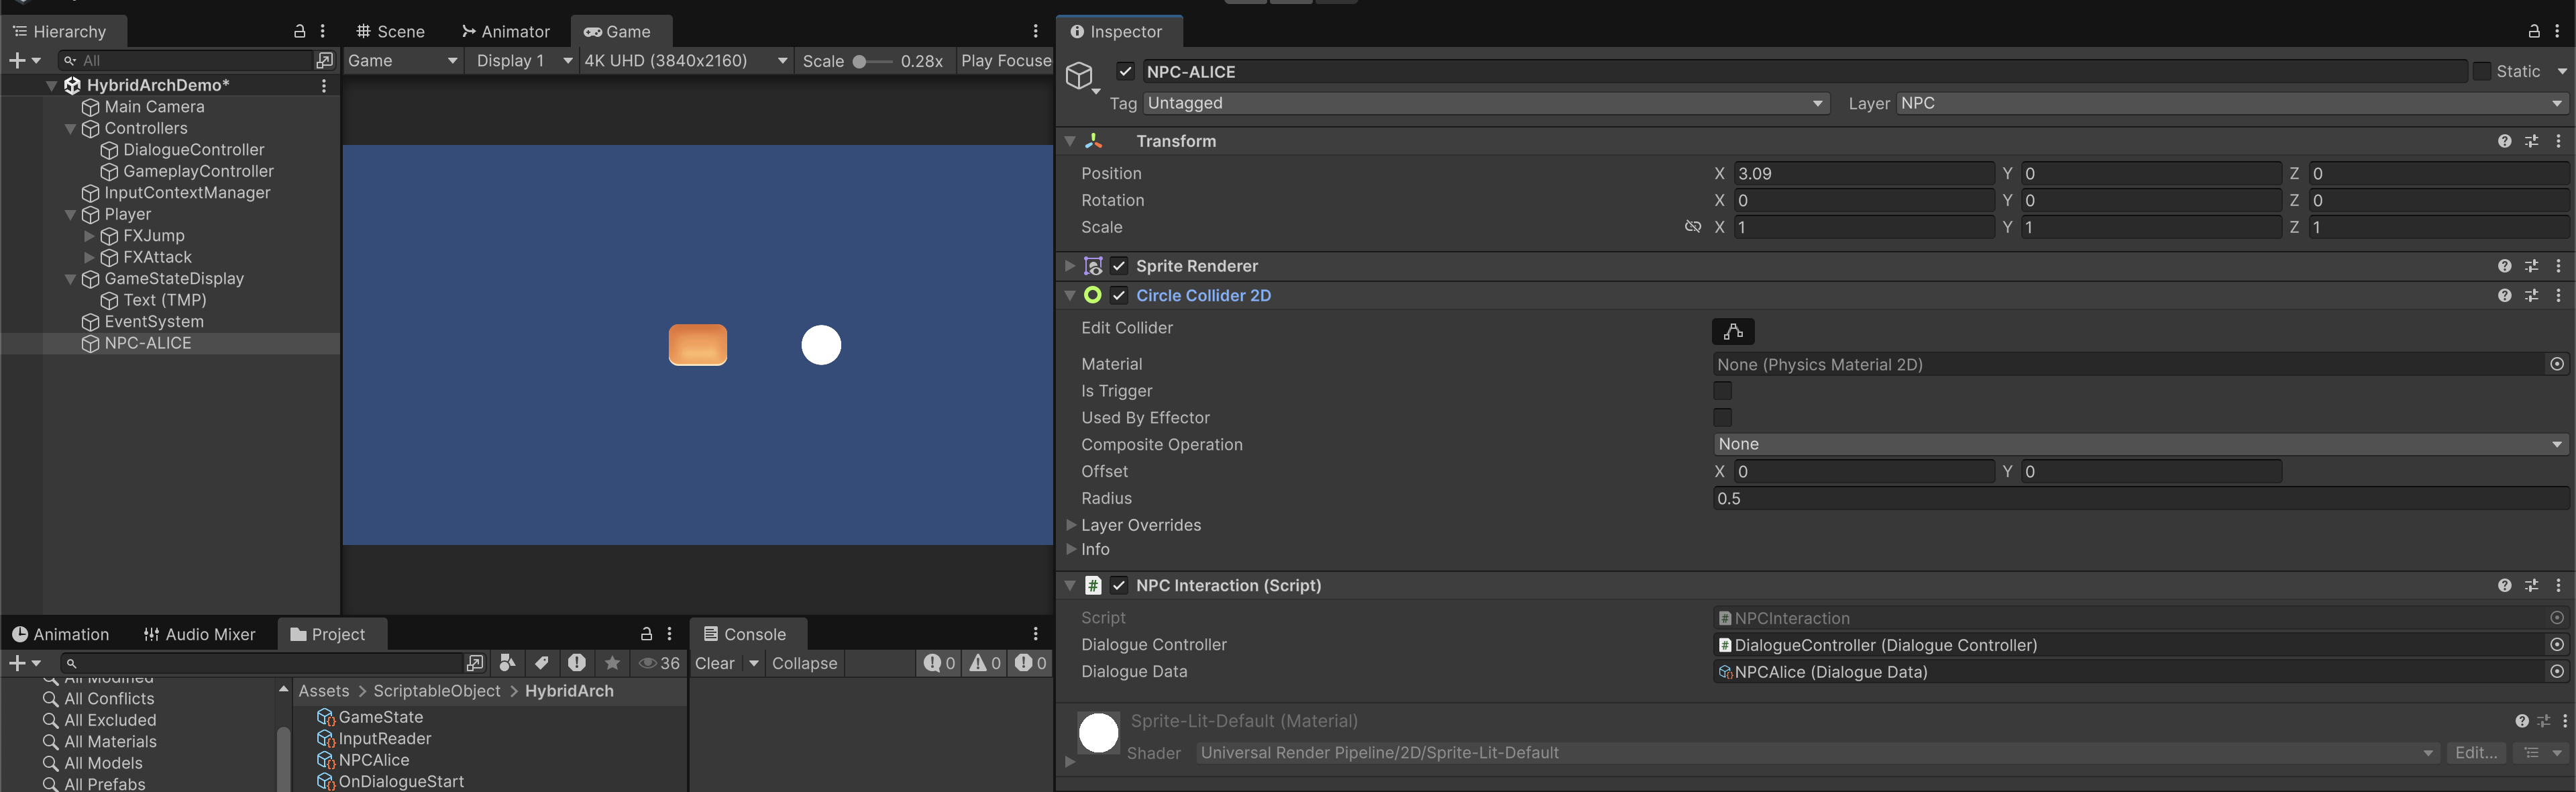
Task: Click the Project favorites star filter icon
Action: tap(612, 663)
